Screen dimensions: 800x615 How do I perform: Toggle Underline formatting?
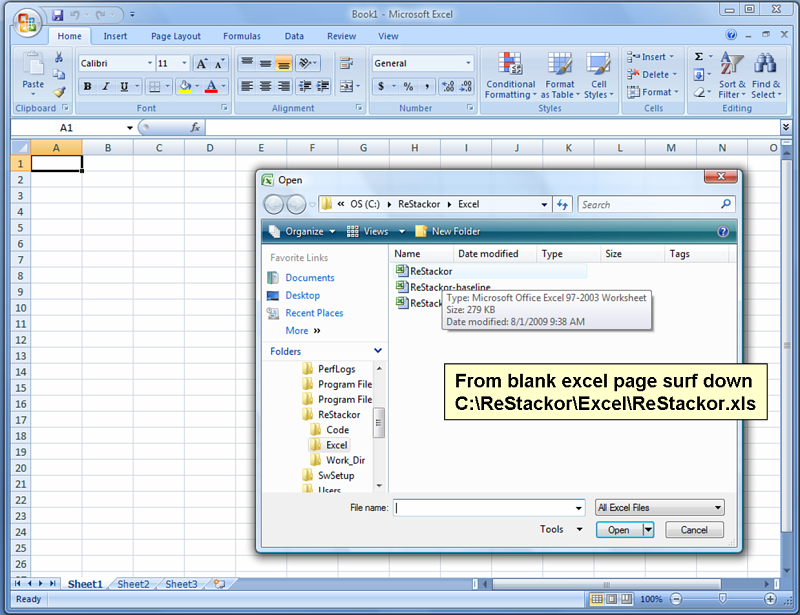click(124, 86)
